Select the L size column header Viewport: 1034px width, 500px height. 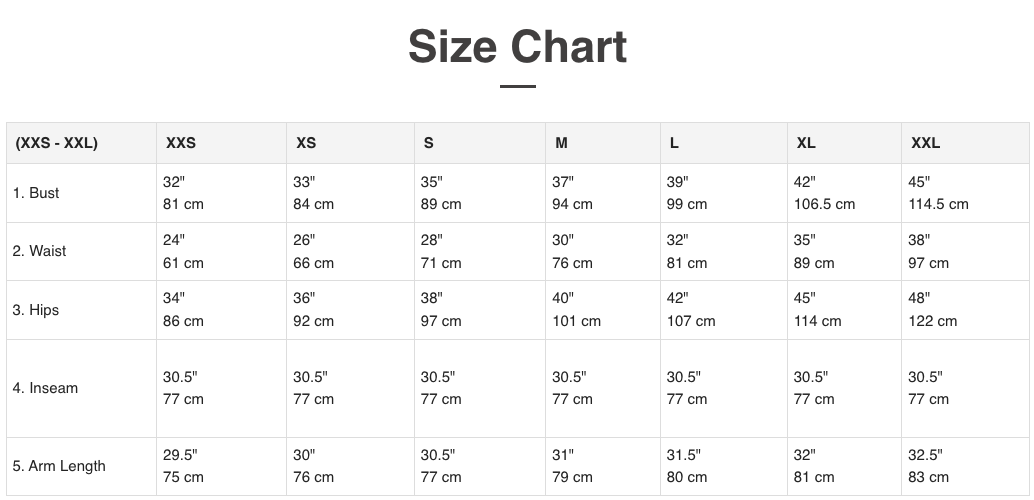pyautogui.click(x=674, y=143)
